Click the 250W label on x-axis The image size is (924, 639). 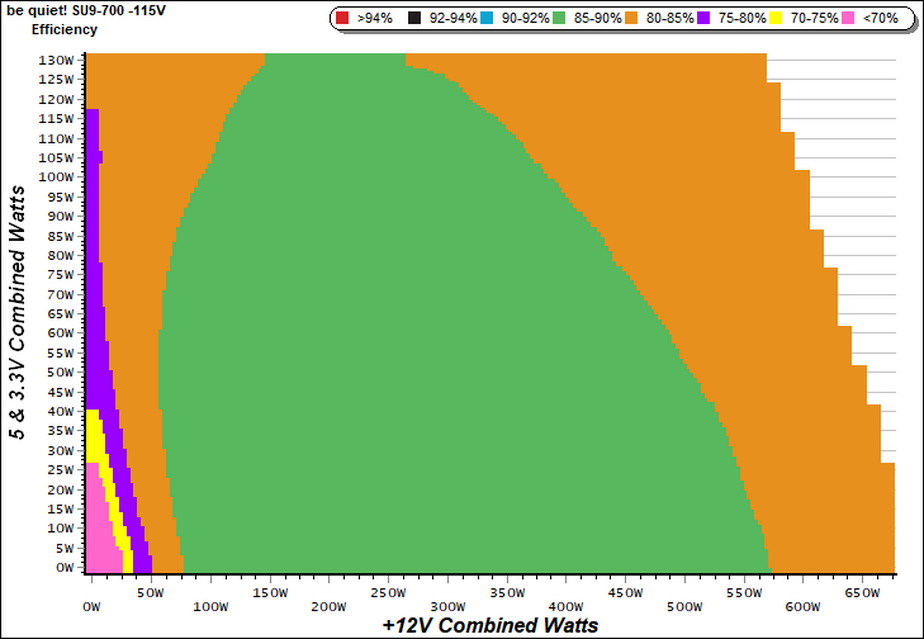coord(389,593)
